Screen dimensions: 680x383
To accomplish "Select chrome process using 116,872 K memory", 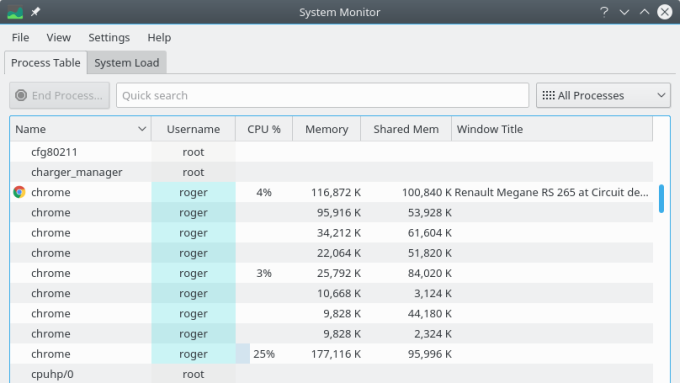I will coord(331,192).
